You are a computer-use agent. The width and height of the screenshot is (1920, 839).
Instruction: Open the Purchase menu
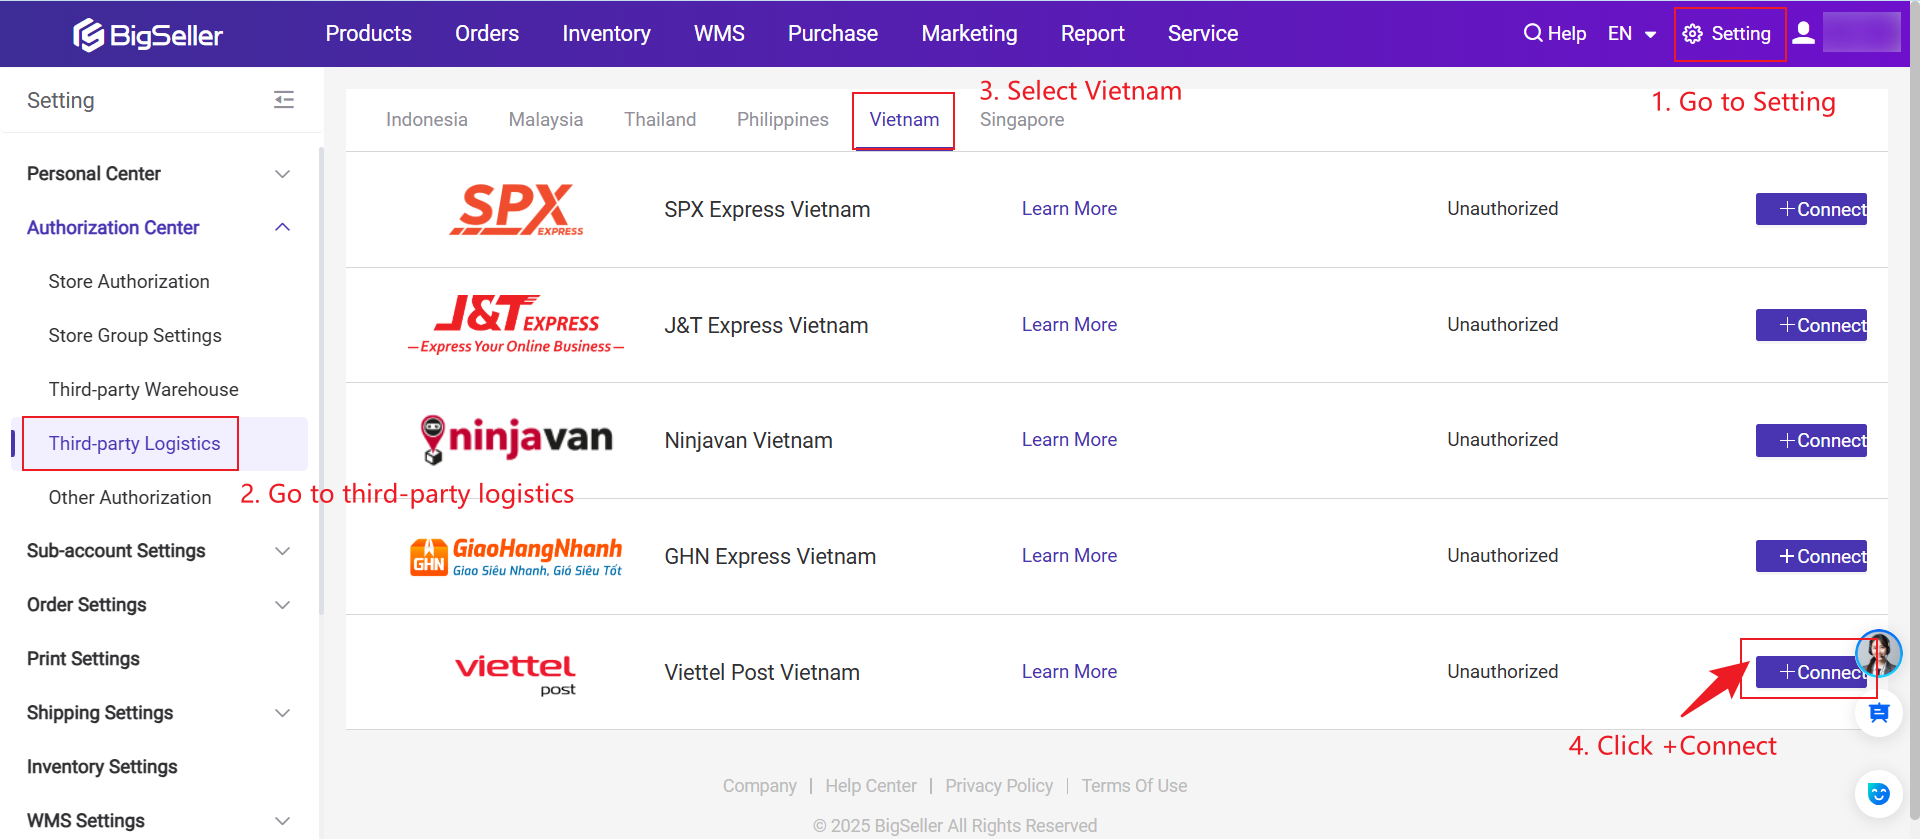tap(833, 34)
